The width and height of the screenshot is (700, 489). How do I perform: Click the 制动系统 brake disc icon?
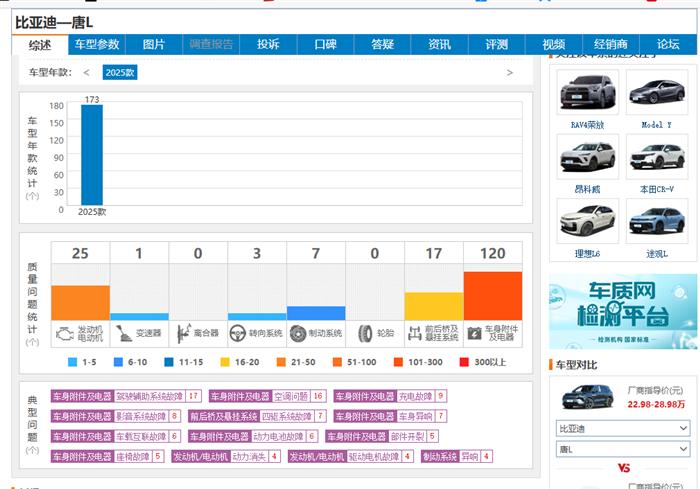[x=298, y=333]
